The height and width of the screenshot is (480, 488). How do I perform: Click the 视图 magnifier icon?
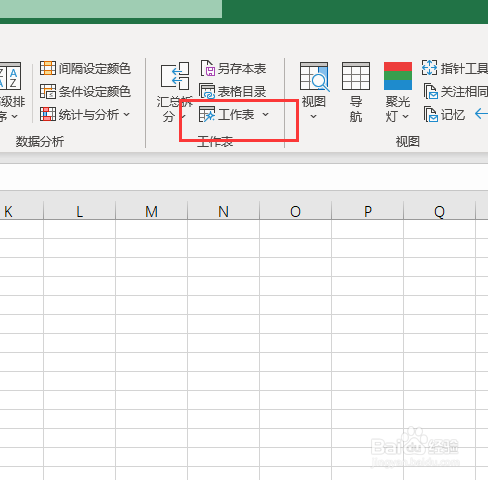(x=314, y=76)
